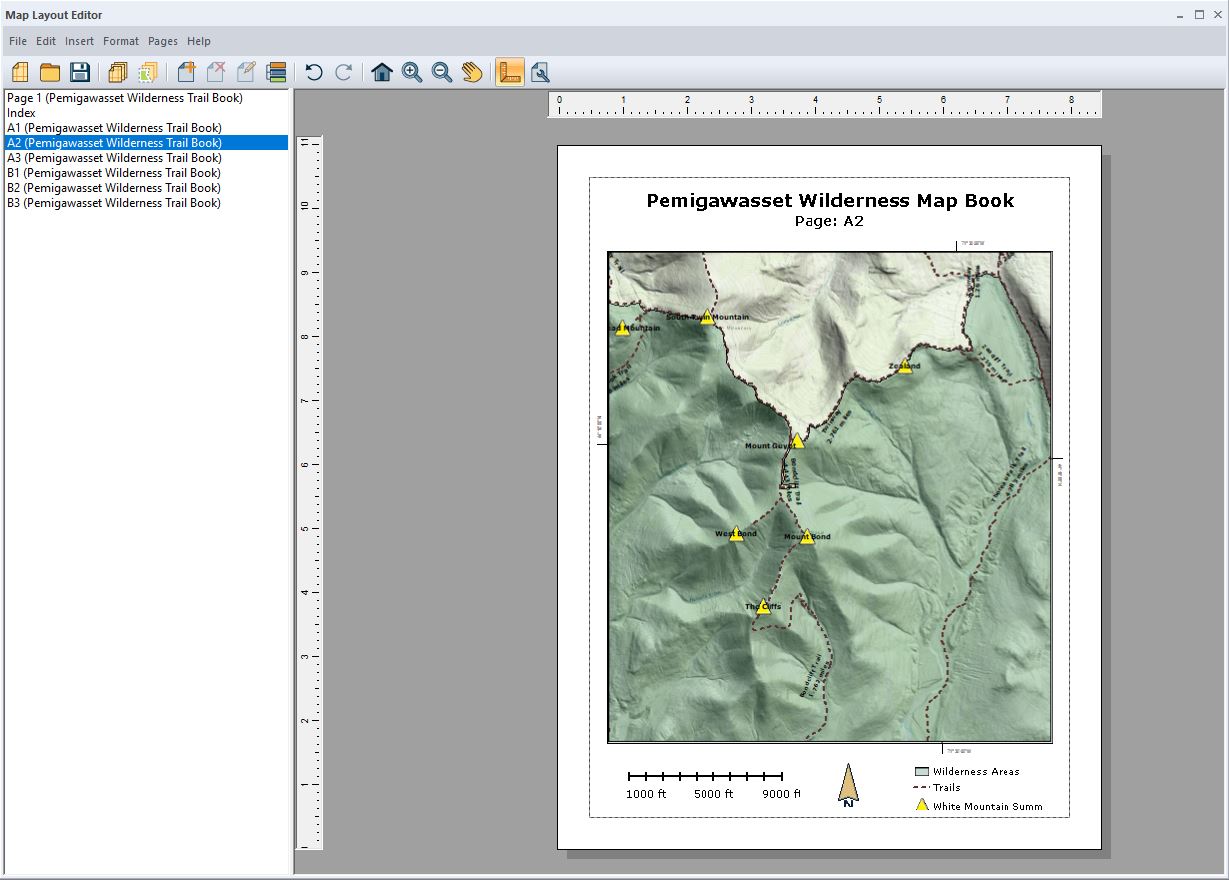Click the Mount Bond summit triangle
1229x880 pixels.
(x=807, y=537)
